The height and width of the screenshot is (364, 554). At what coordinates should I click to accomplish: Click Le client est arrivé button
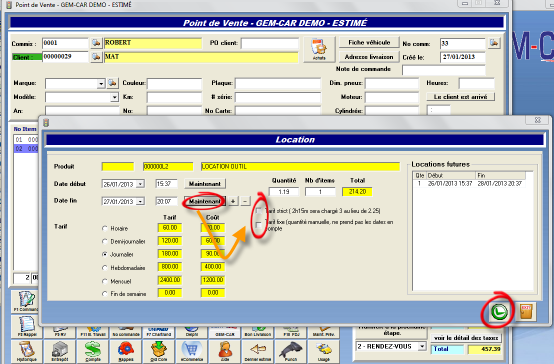[x=460, y=97]
